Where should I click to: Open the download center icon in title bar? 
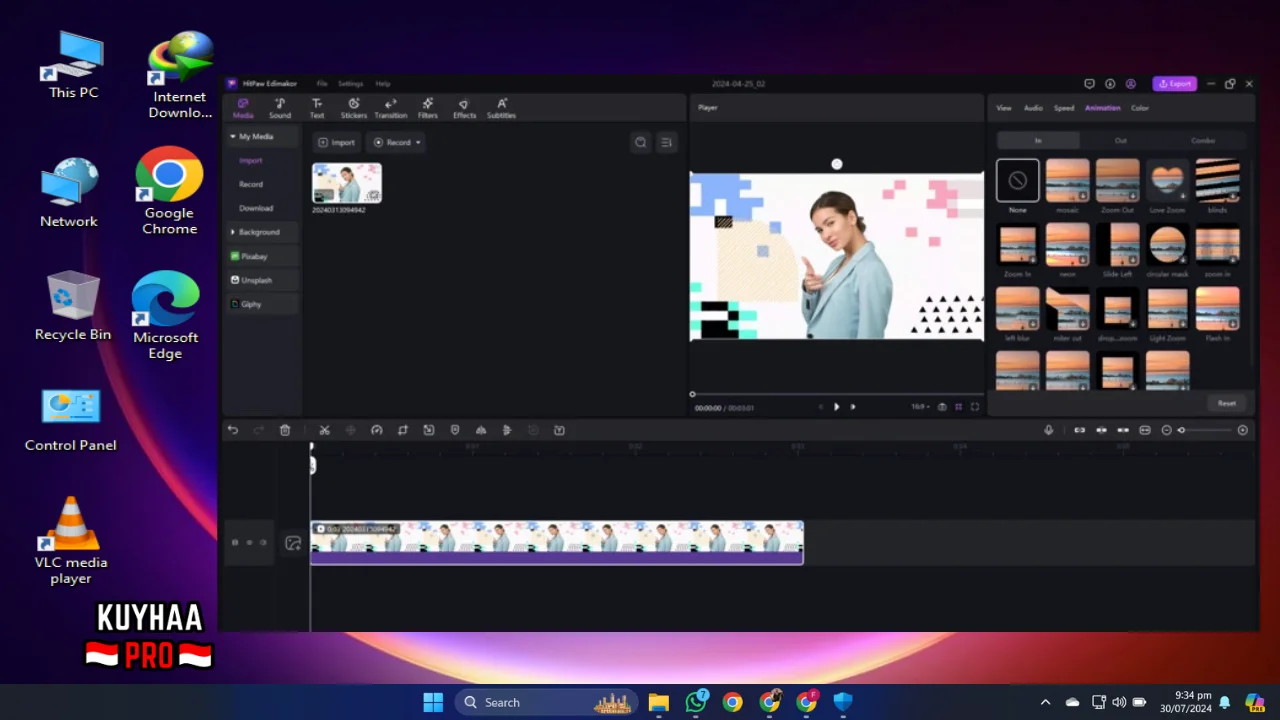(x=1110, y=84)
